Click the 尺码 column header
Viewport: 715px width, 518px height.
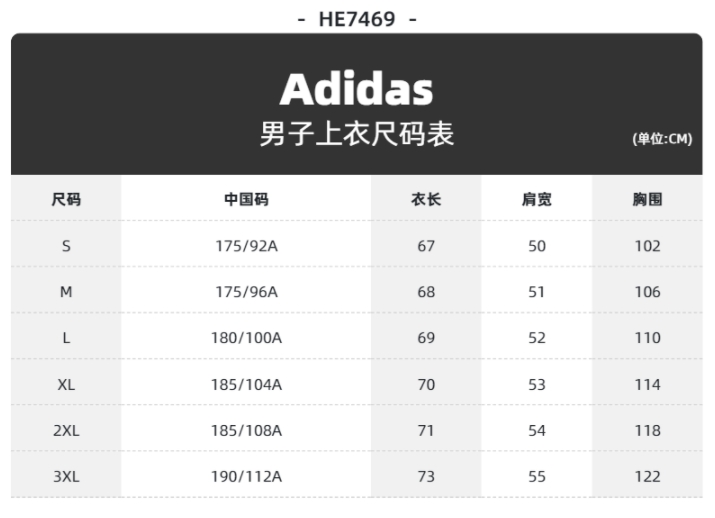(x=66, y=199)
